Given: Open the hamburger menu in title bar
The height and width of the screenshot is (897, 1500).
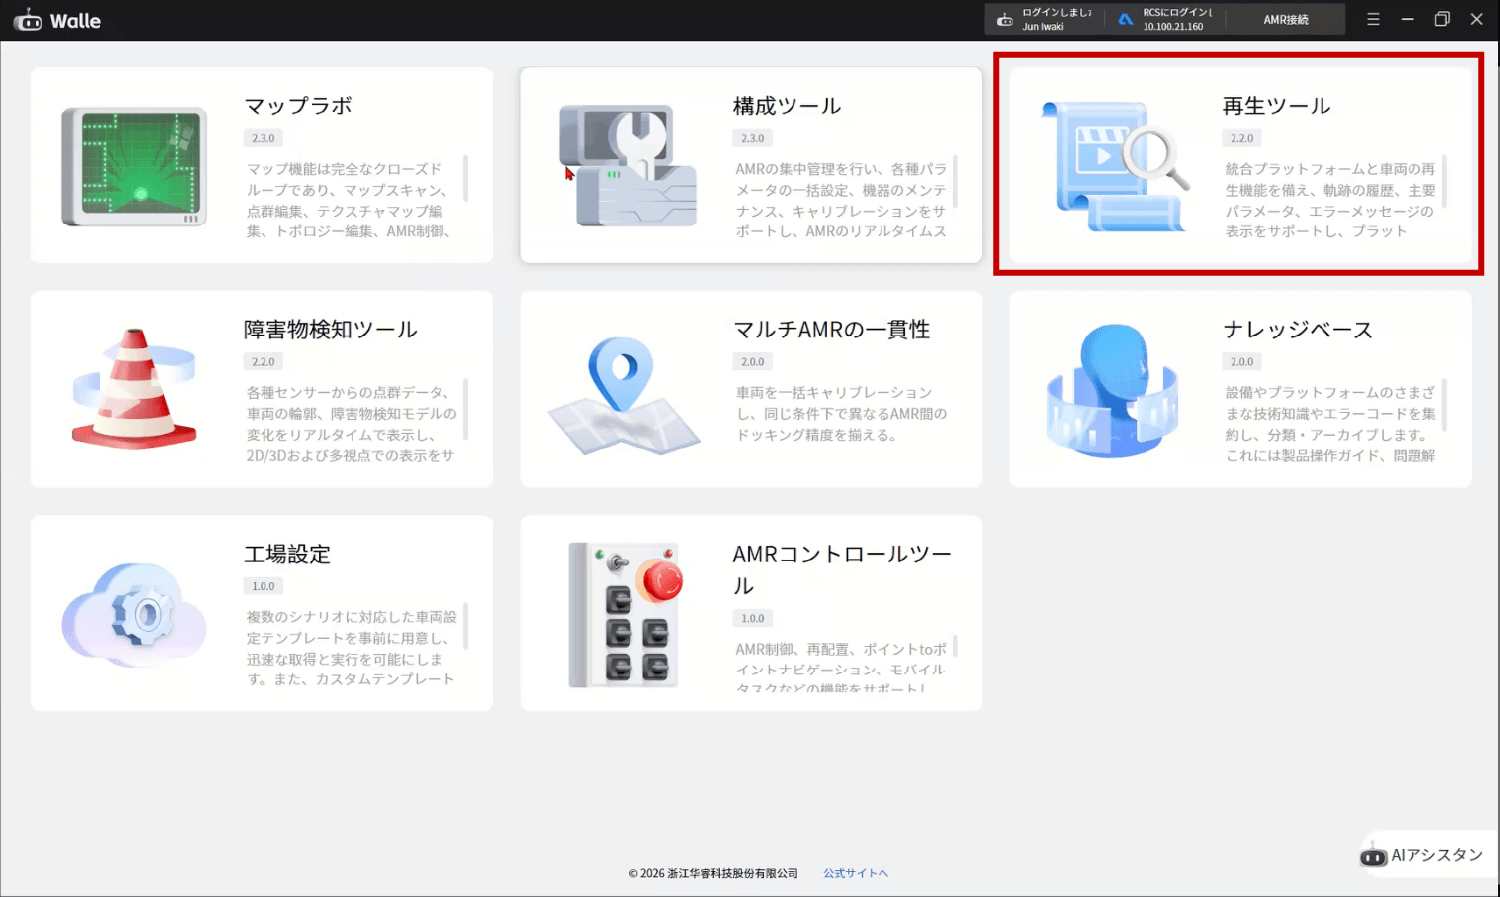Looking at the screenshot, I should coord(1373,20).
